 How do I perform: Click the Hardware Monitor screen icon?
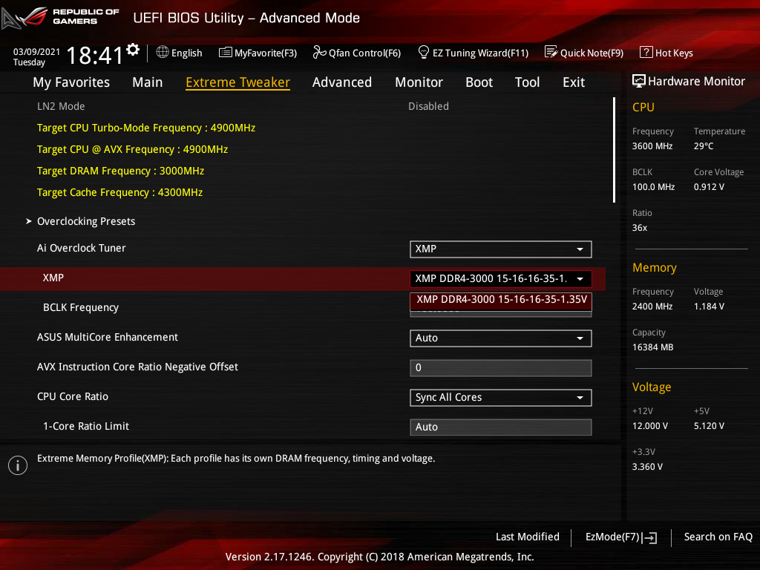tap(639, 81)
